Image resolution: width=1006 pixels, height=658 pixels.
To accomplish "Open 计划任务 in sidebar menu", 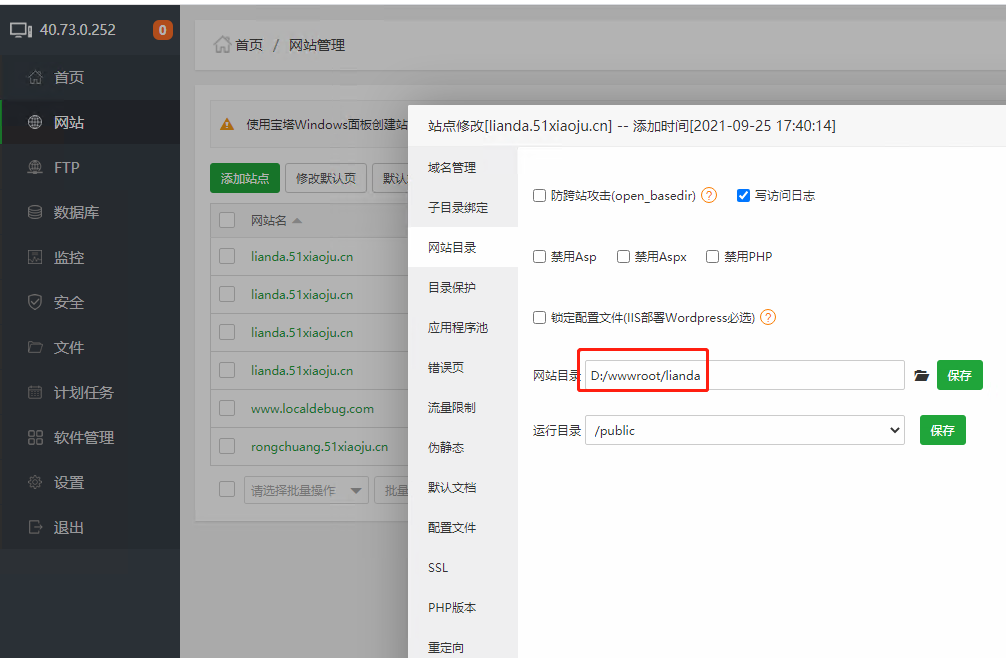I will tap(90, 392).
